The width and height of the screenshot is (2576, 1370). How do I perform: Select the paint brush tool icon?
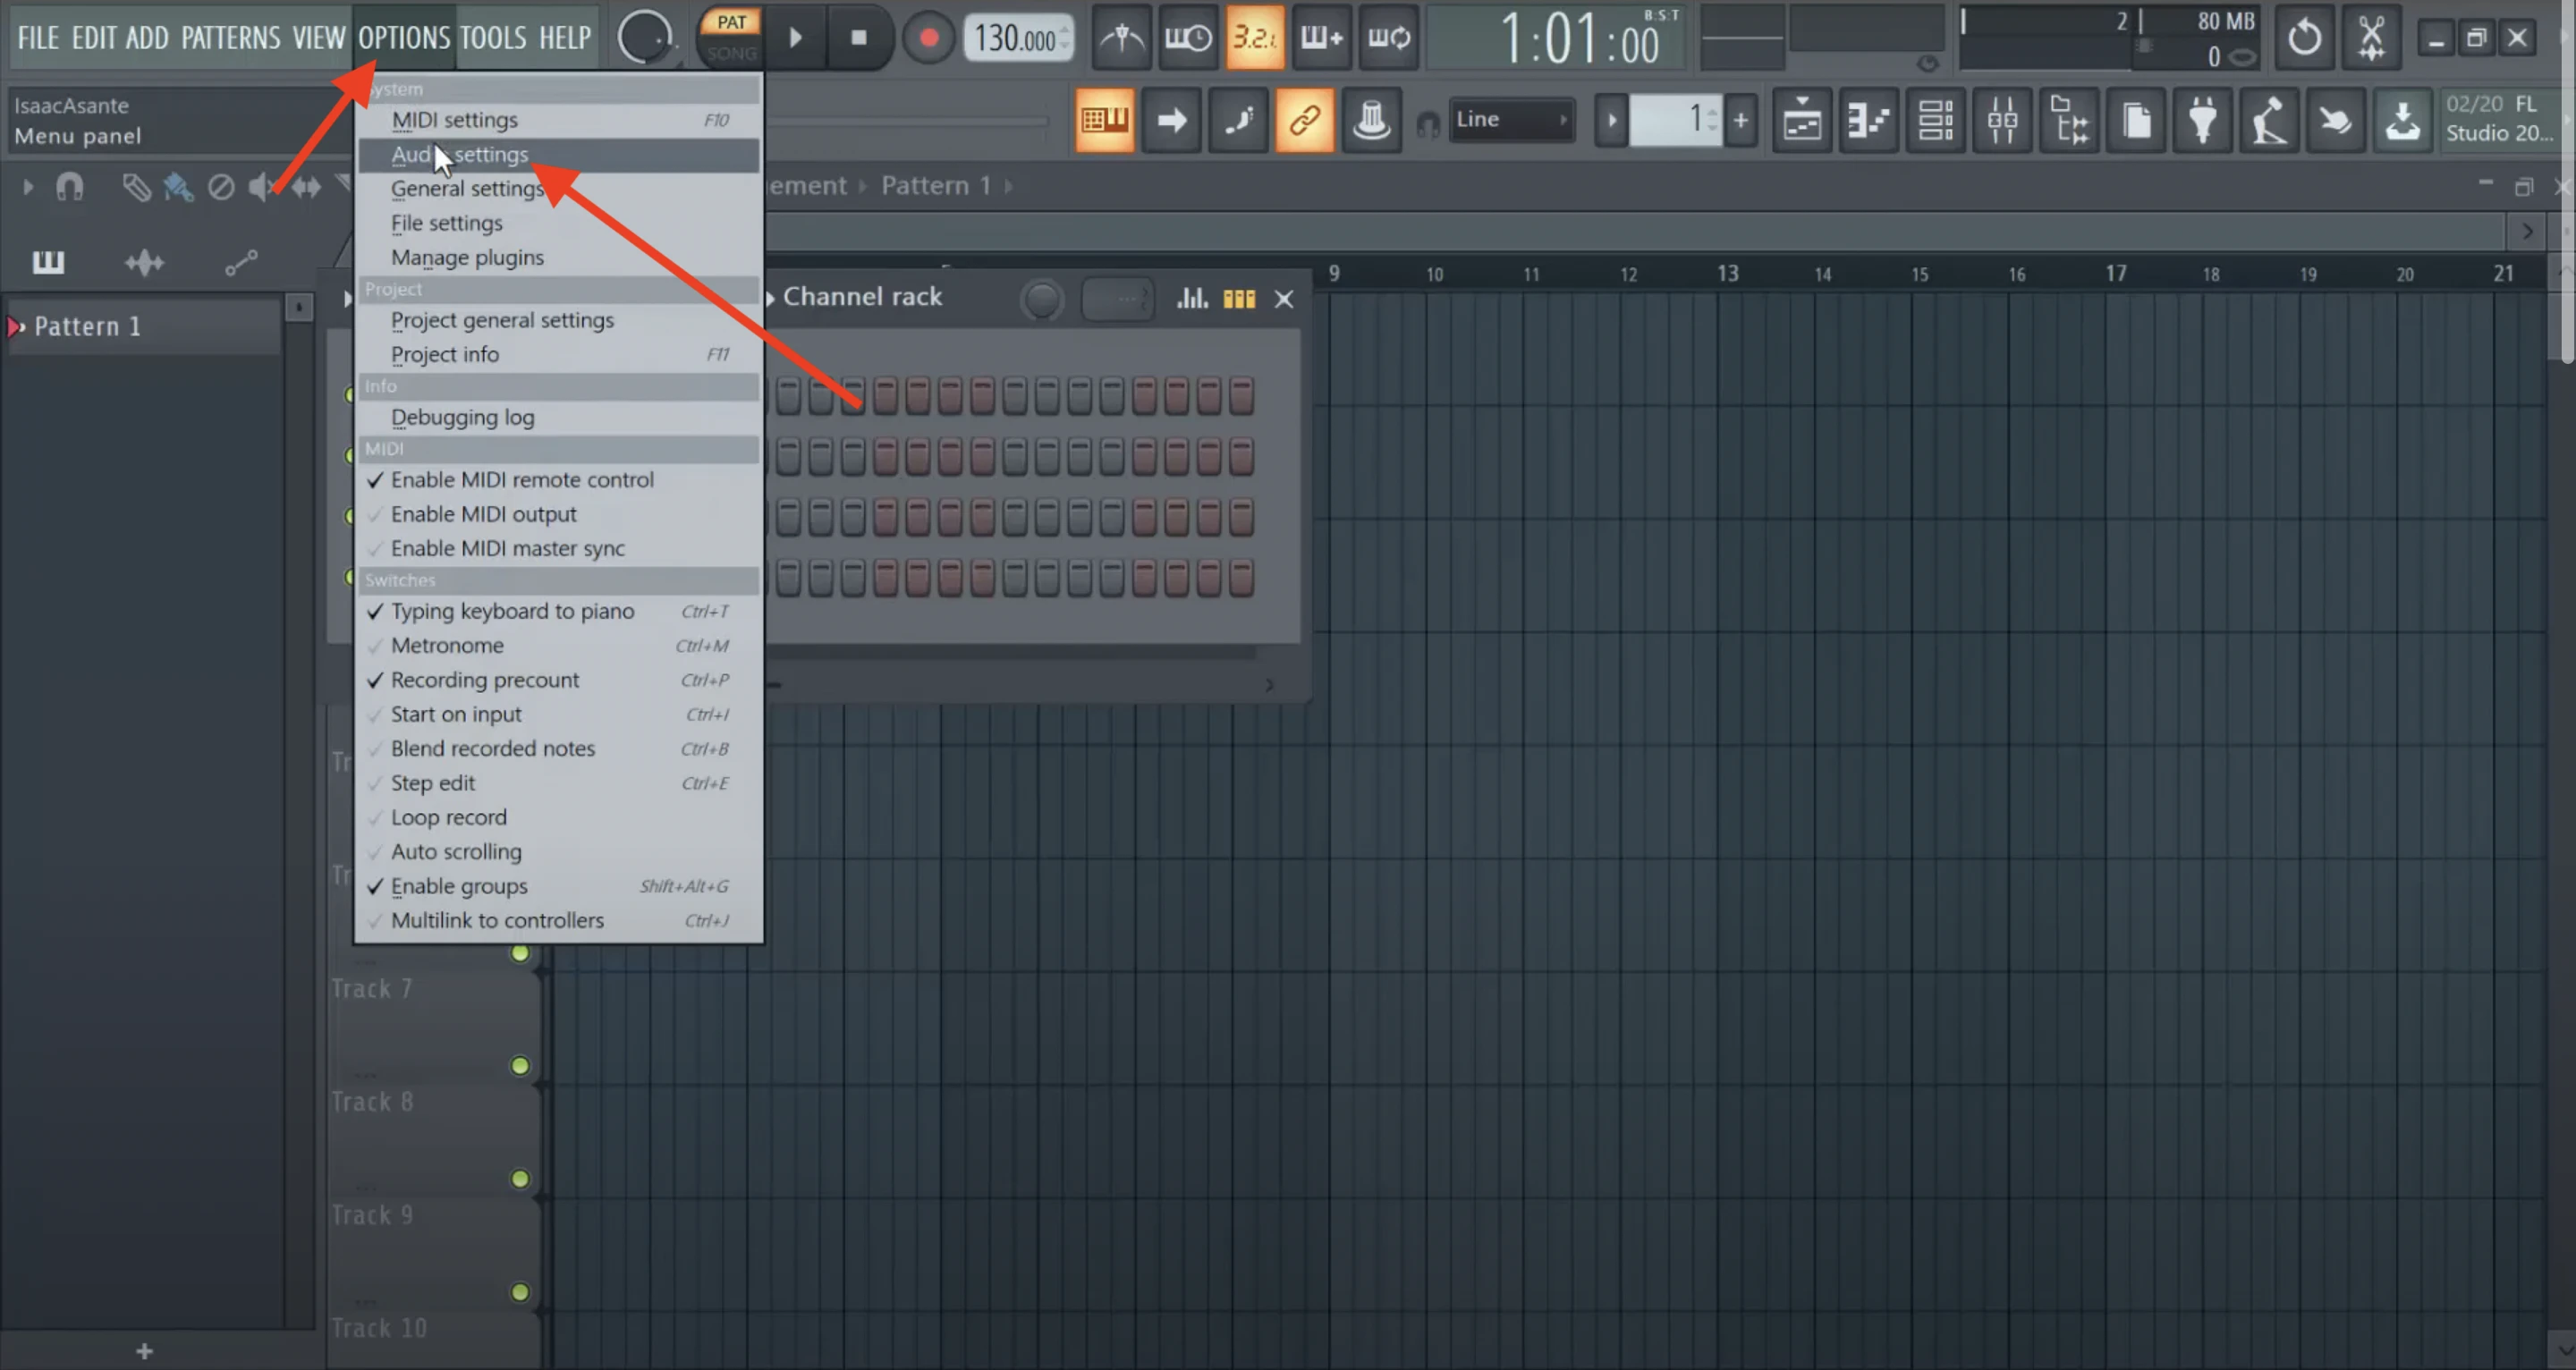click(177, 186)
